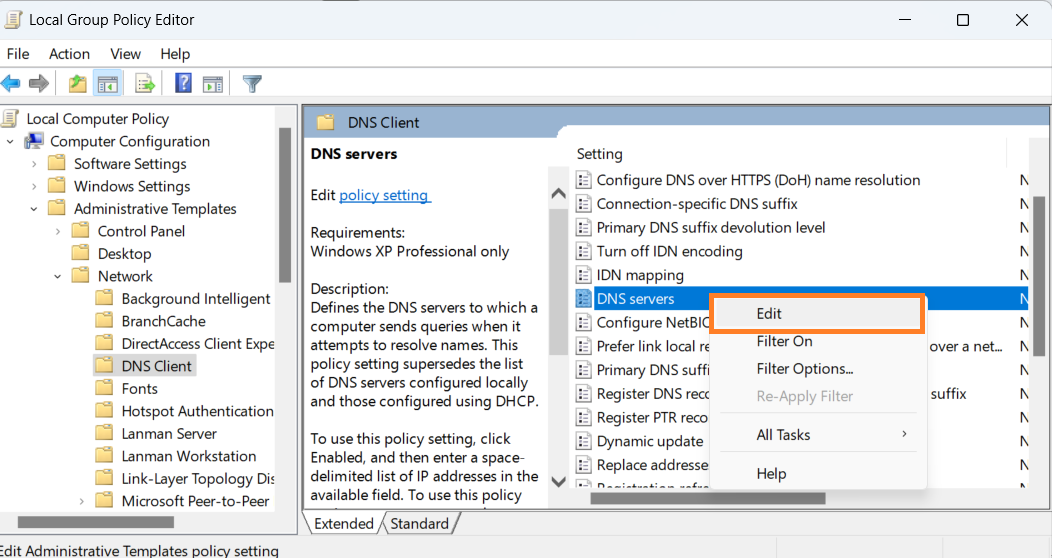Select Filter Options... in context menu
Viewport: 1052px width, 558px height.
click(x=804, y=369)
